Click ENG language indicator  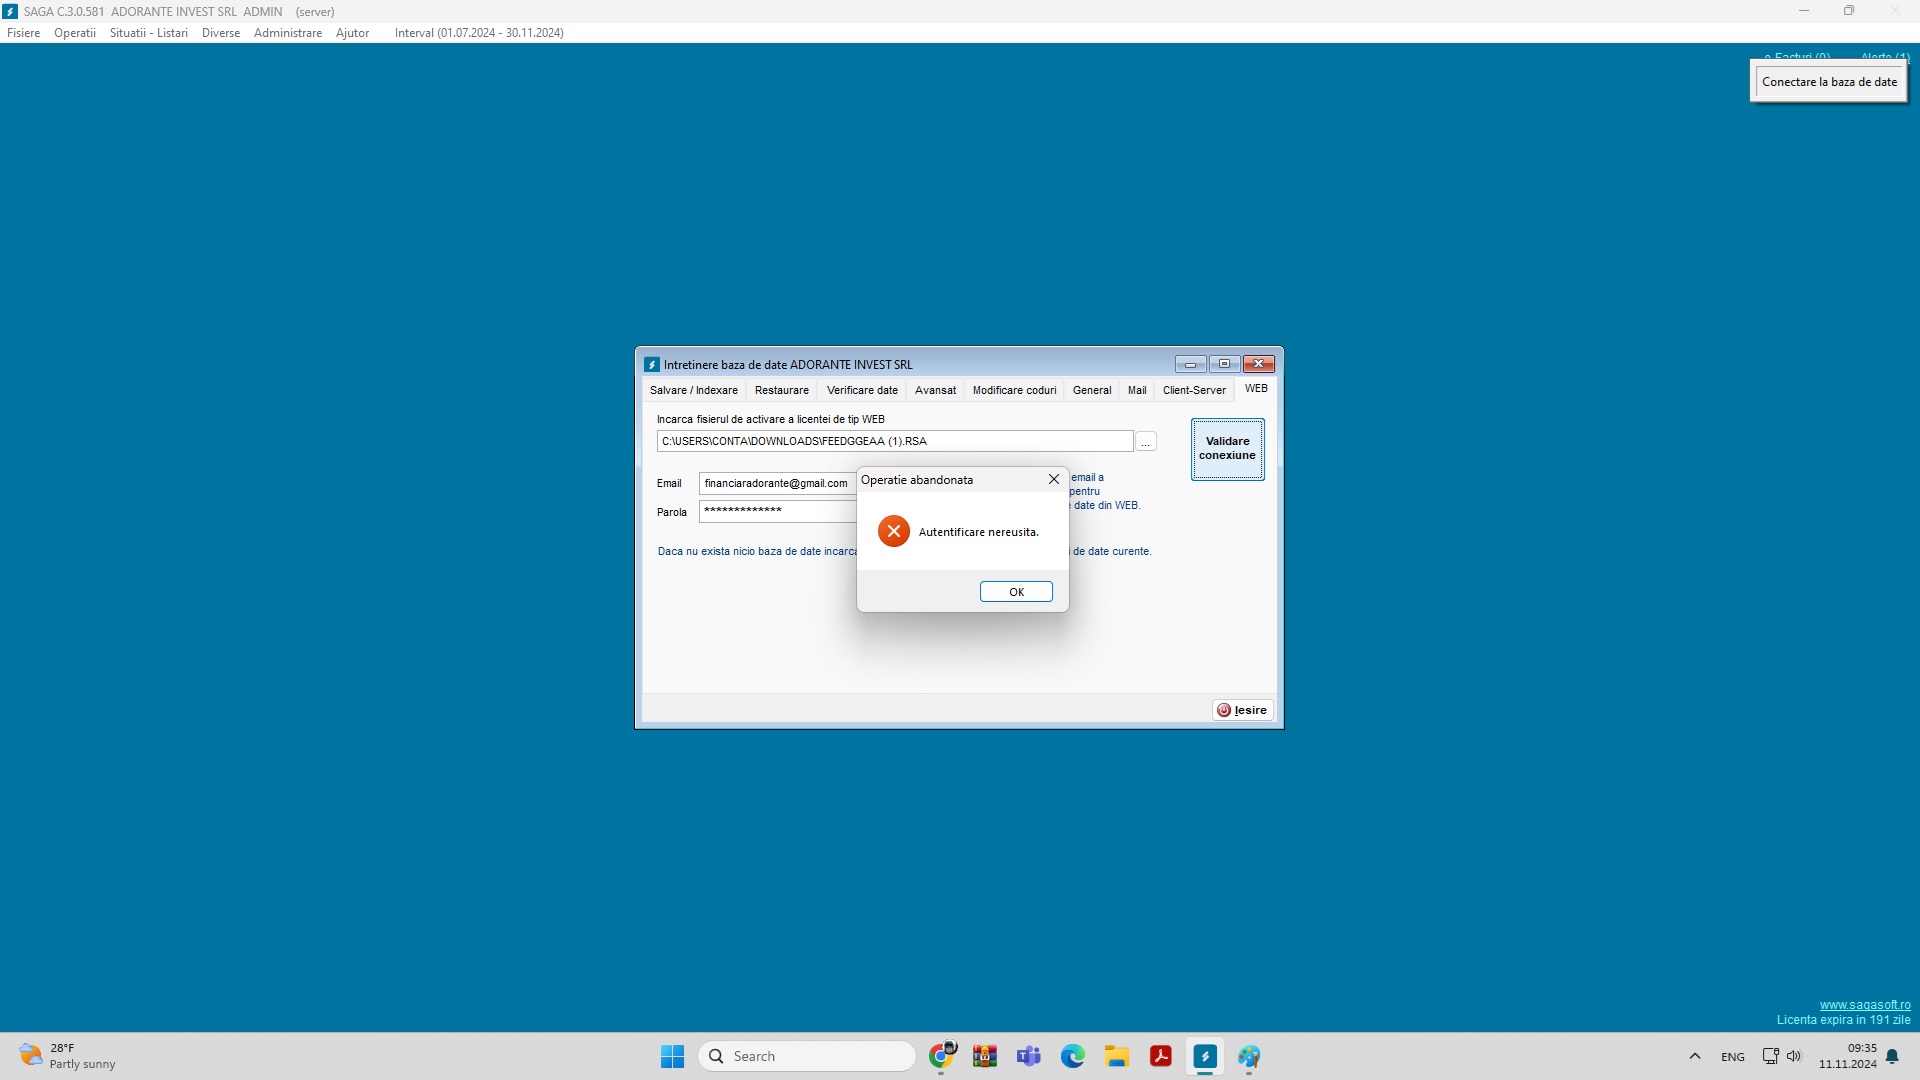point(1733,1056)
